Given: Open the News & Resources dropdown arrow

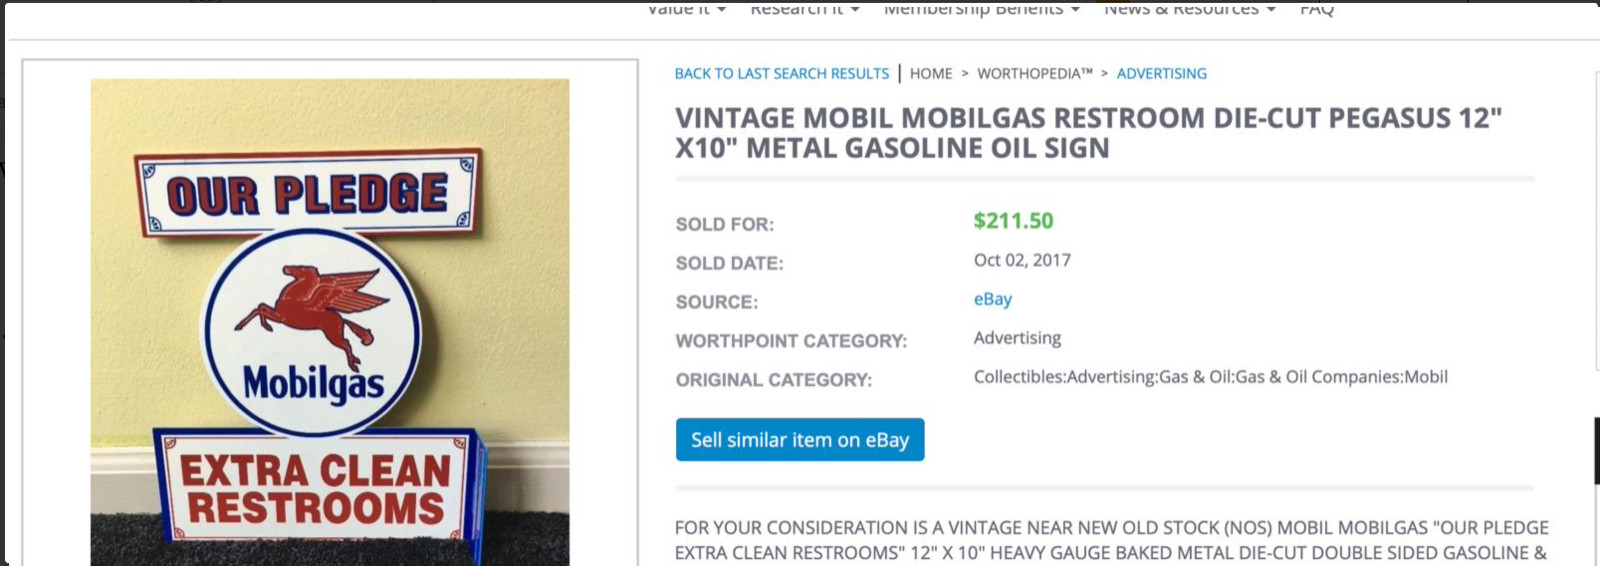Looking at the screenshot, I should tap(1271, 10).
